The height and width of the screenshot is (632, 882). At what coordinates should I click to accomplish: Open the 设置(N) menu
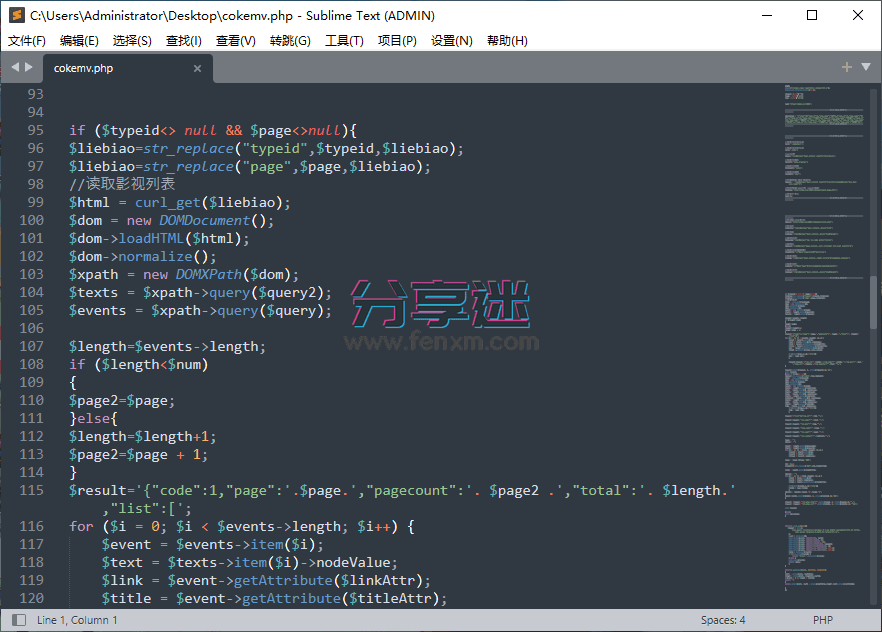pyautogui.click(x=452, y=40)
